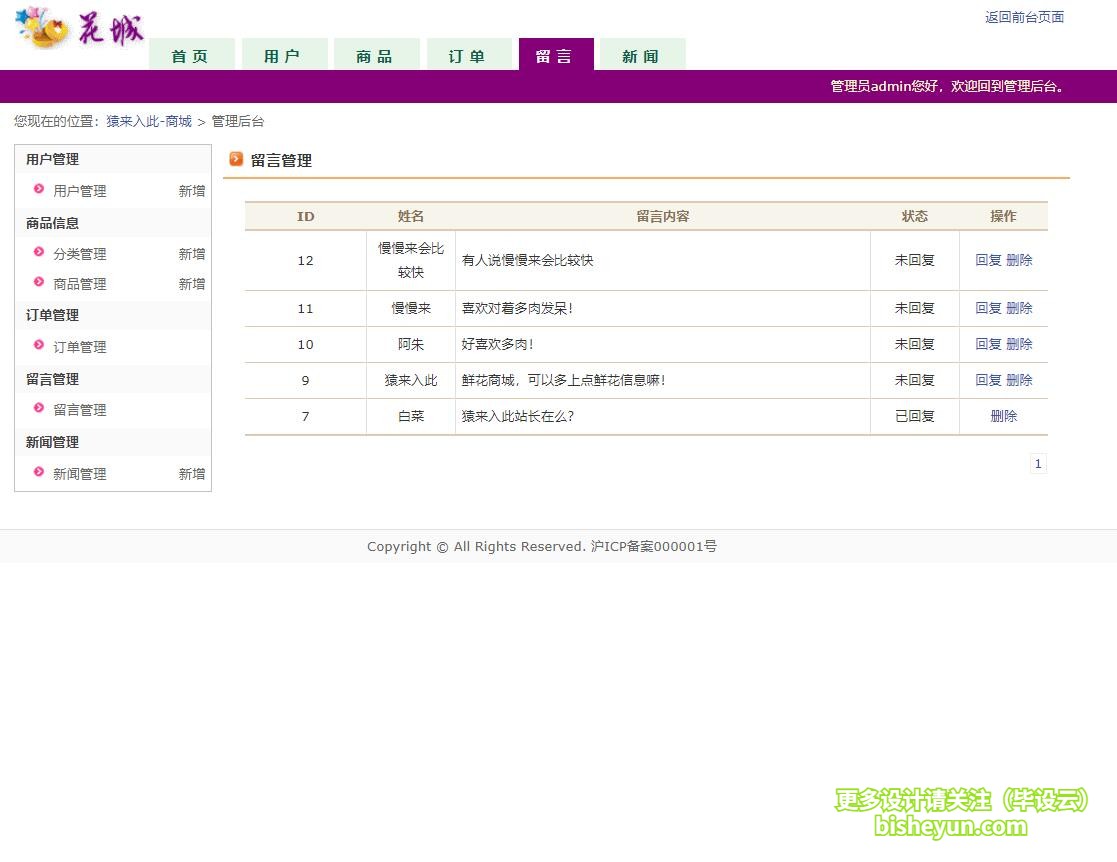The image size is (1117, 862).
Task: Click 新增 next to 用户管理
Action: 191,190
